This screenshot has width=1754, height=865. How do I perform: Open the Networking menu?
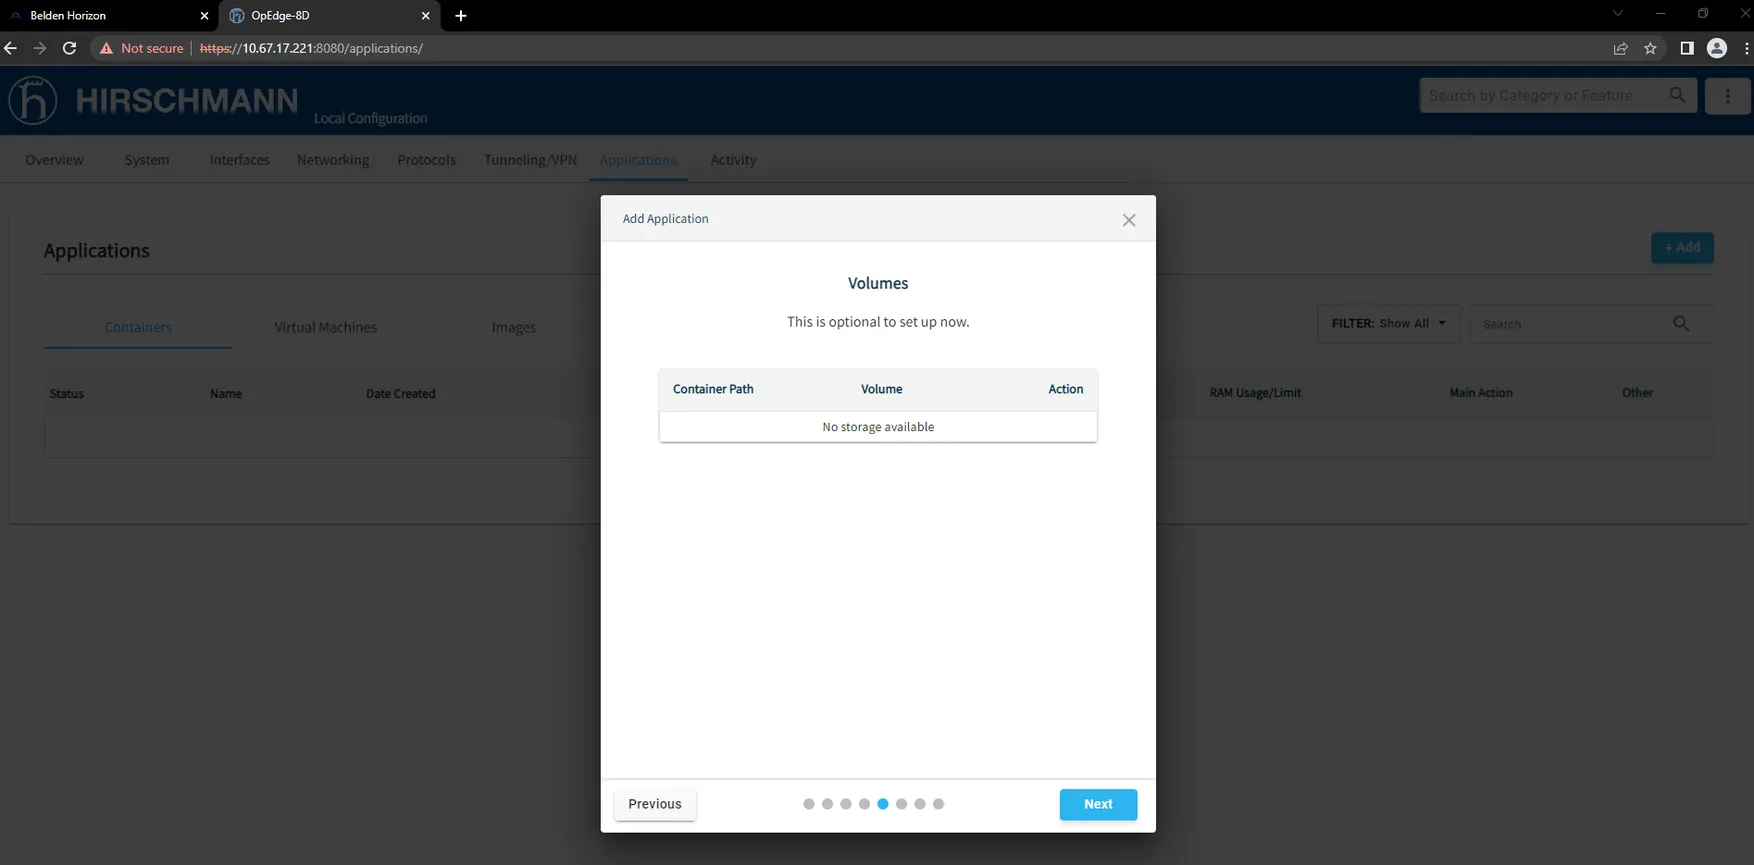tap(333, 160)
